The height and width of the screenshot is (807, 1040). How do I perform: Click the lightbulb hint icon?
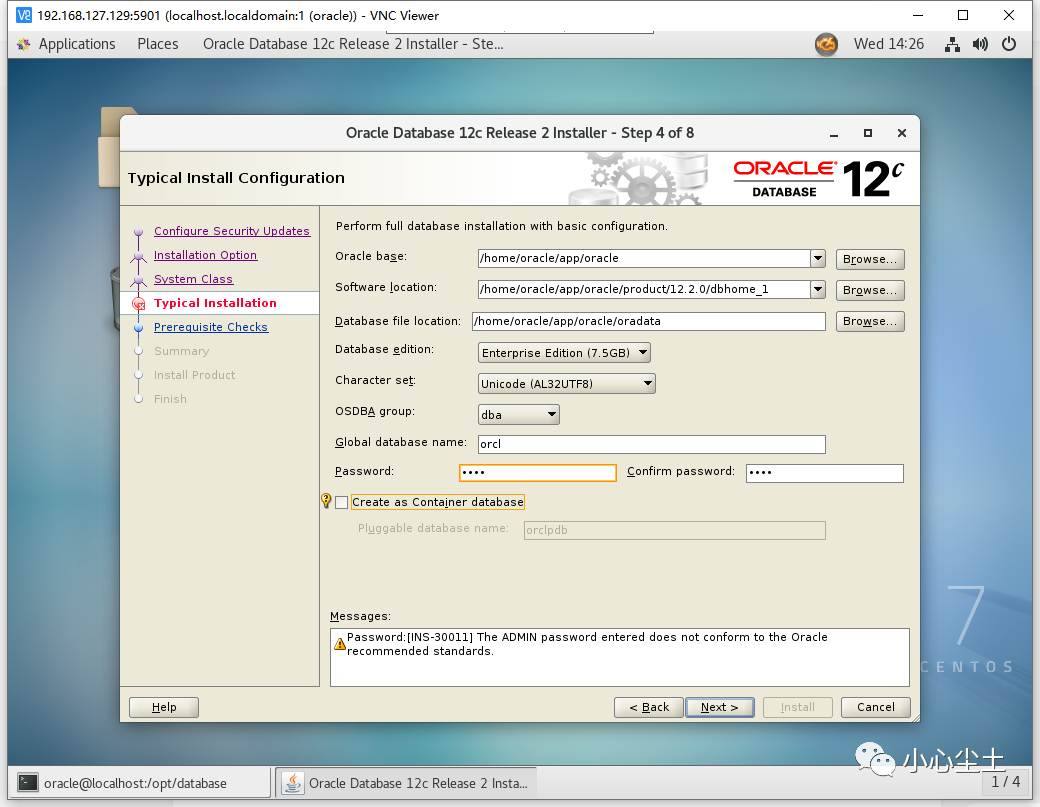(x=326, y=501)
